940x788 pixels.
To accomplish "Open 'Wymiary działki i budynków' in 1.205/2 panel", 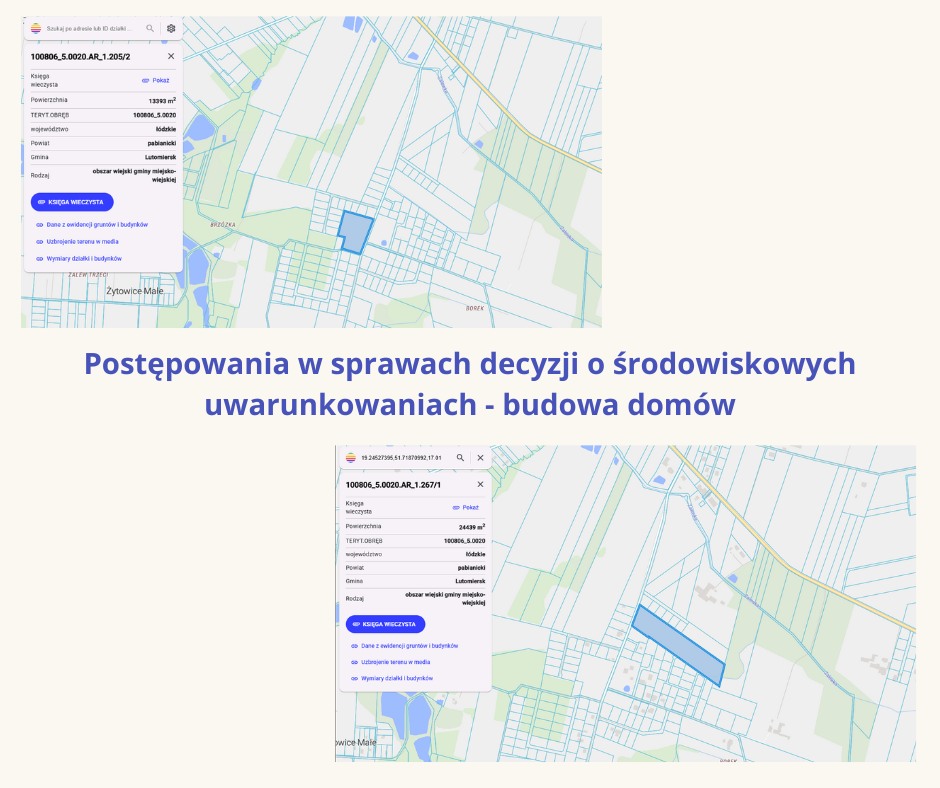I will coord(84,258).
